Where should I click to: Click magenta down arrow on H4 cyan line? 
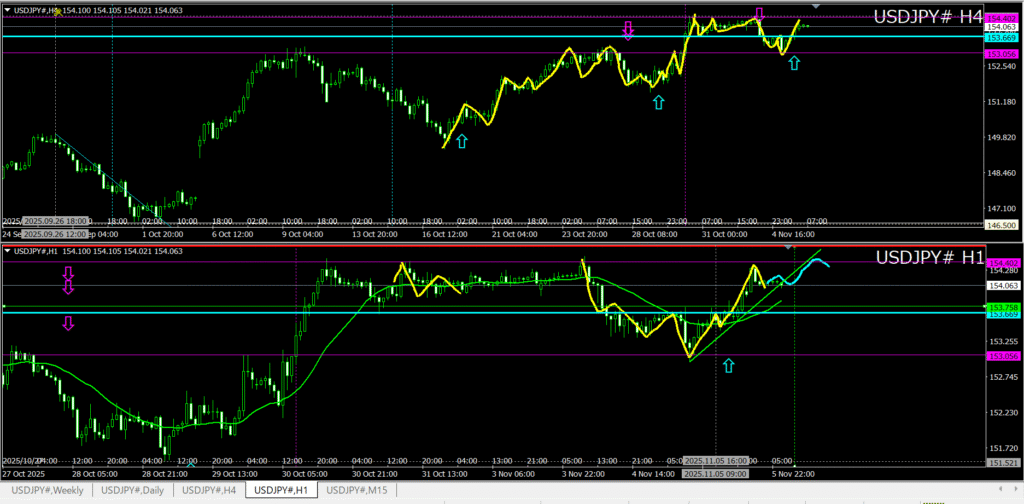[628, 31]
